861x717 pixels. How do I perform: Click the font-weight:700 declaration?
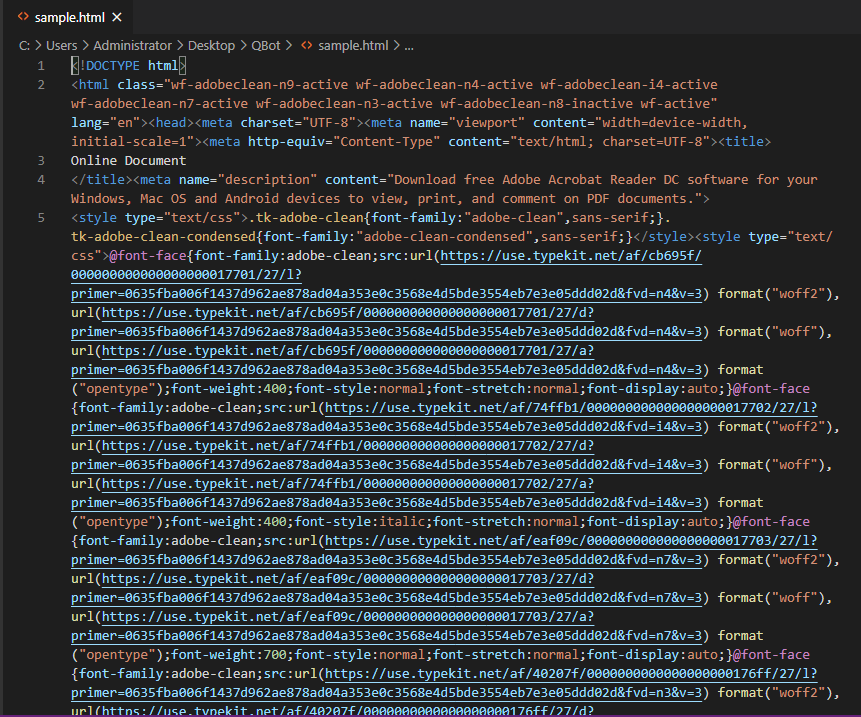tap(229, 654)
